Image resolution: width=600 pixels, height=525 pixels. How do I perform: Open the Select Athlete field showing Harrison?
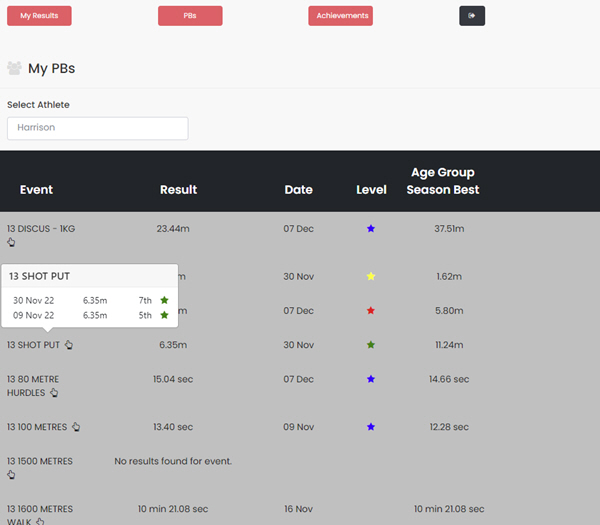[x=97, y=128]
